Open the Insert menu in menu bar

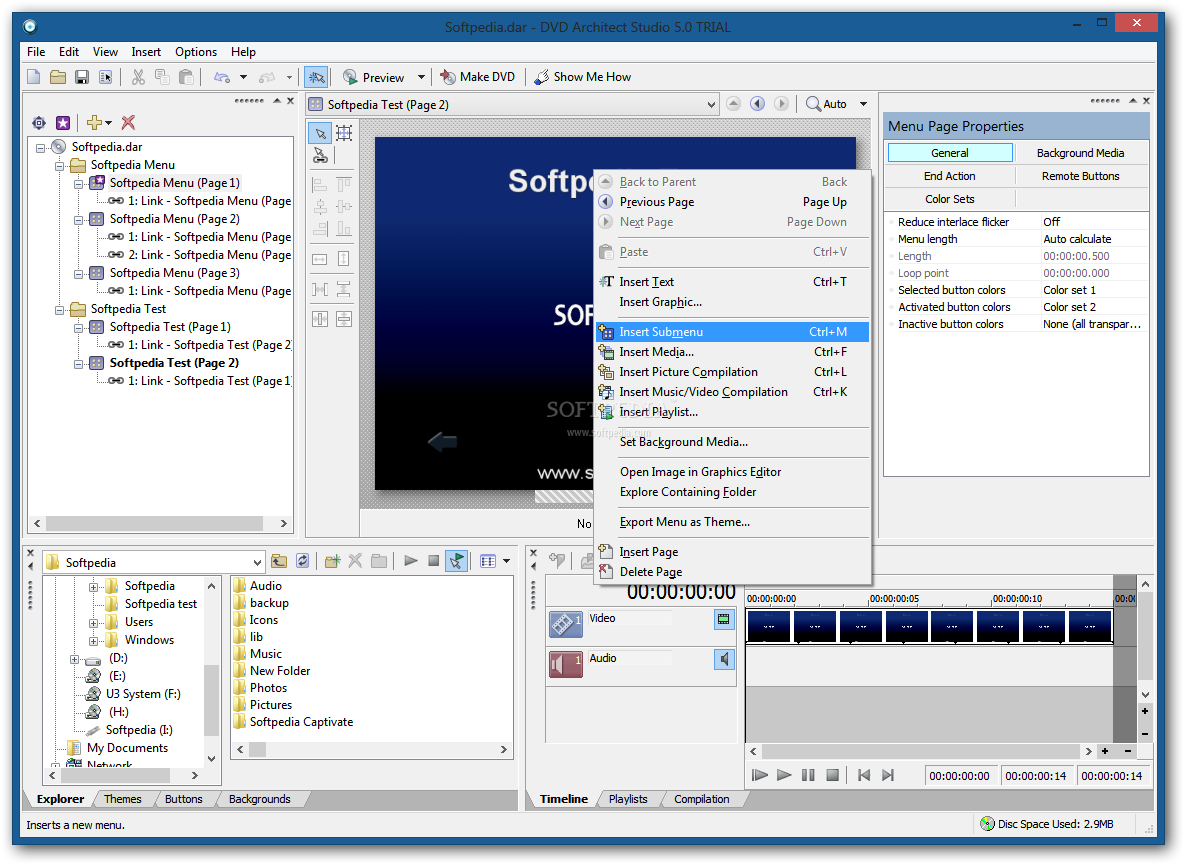point(146,51)
